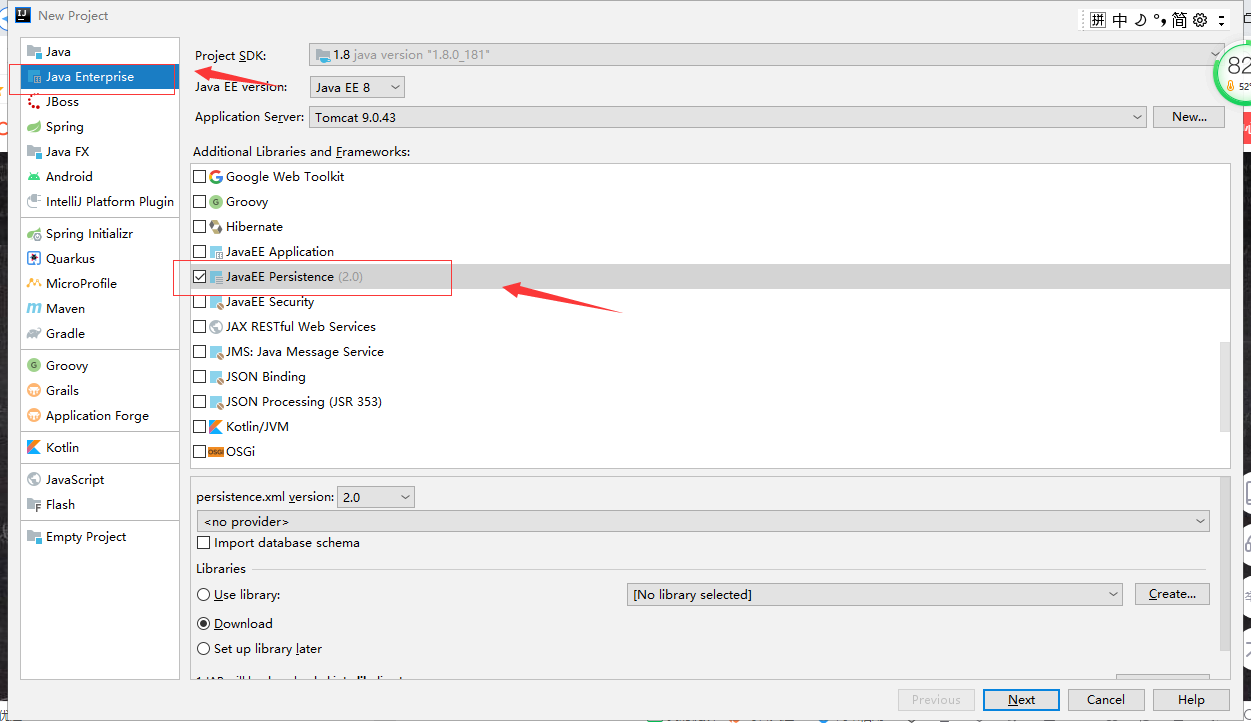Click the IME settings gear icon
This screenshot has height=728, width=1251.
pyautogui.click(x=1200, y=20)
